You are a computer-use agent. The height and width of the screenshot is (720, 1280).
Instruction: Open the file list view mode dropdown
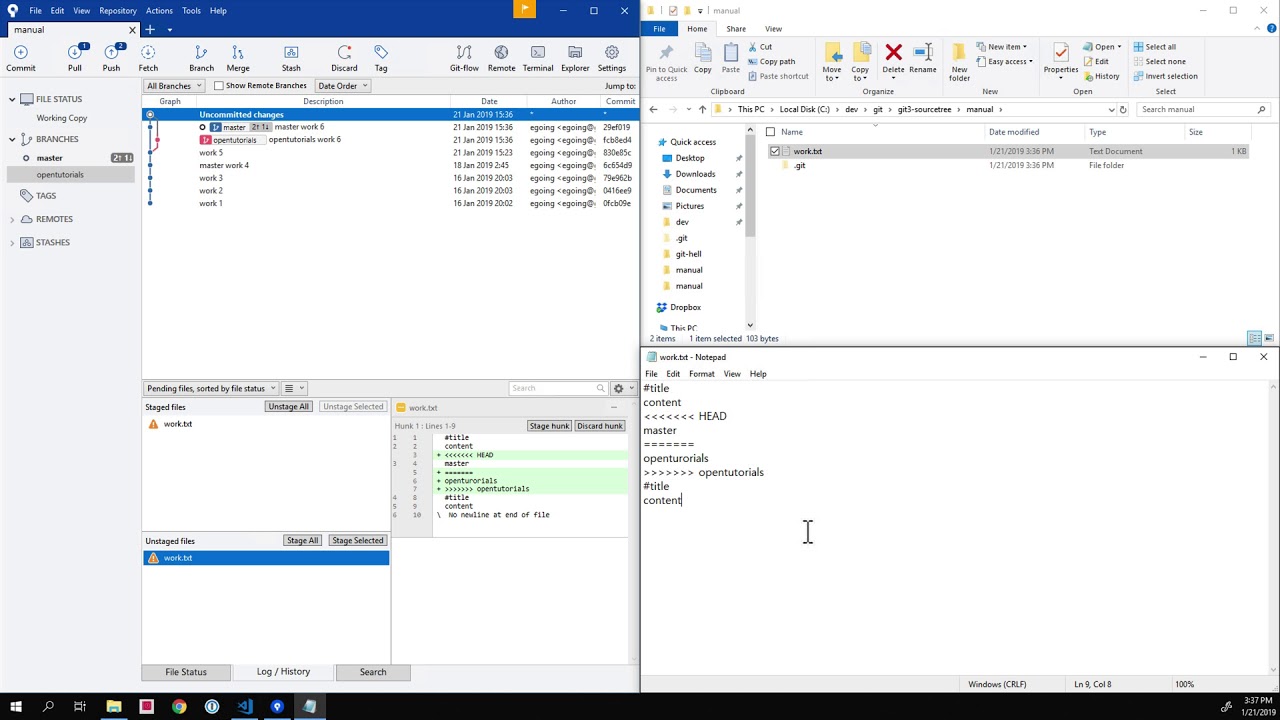(x=293, y=388)
